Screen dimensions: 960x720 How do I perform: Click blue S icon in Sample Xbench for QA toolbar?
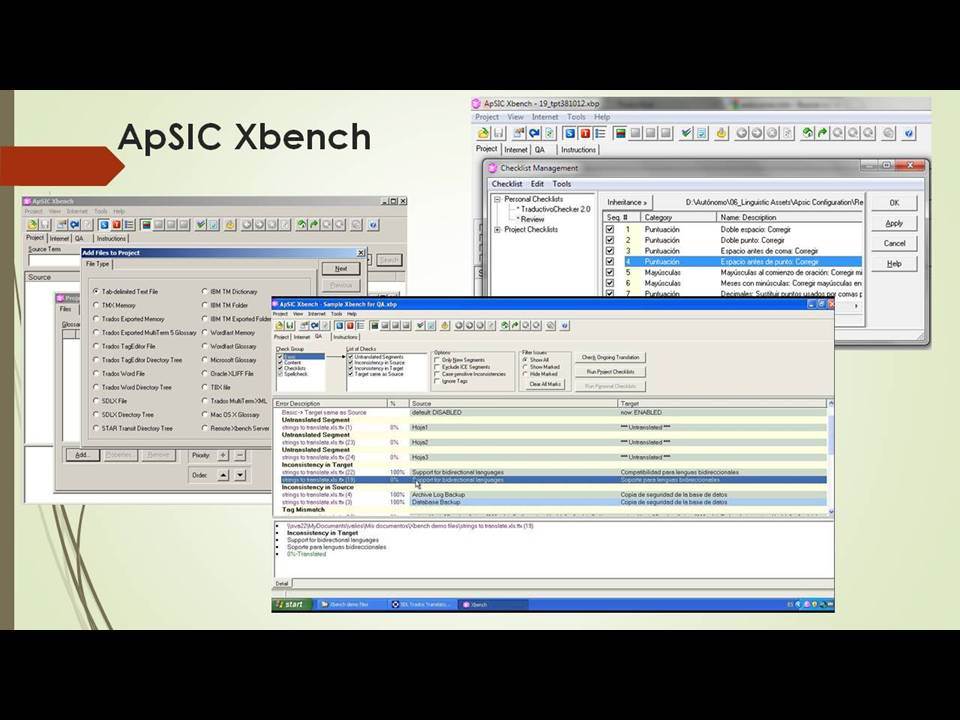[x=340, y=326]
